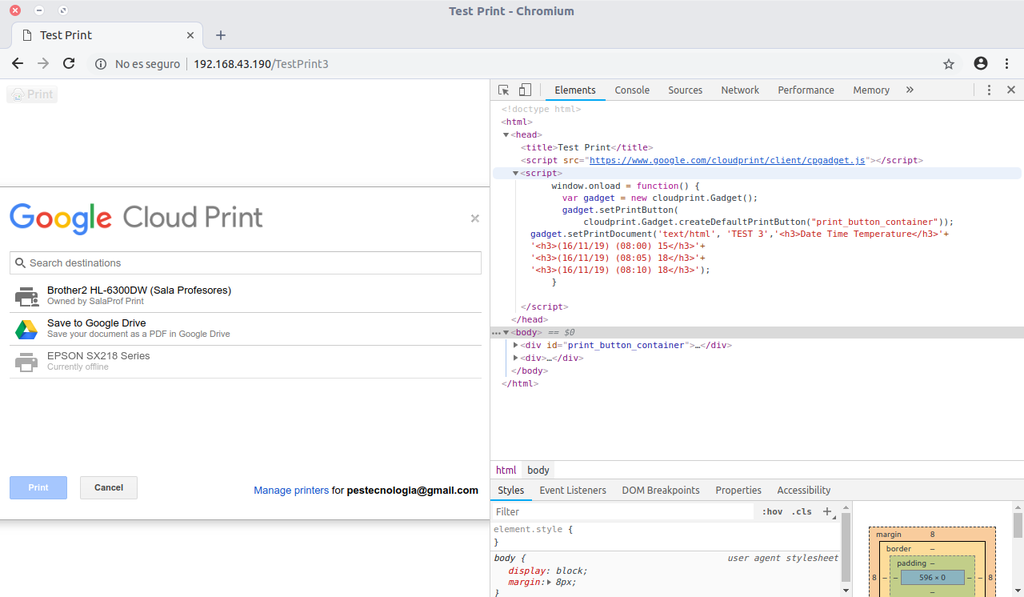1024x597 pixels.
Task: Collapse the inline script node
Action: pos(515,173)
